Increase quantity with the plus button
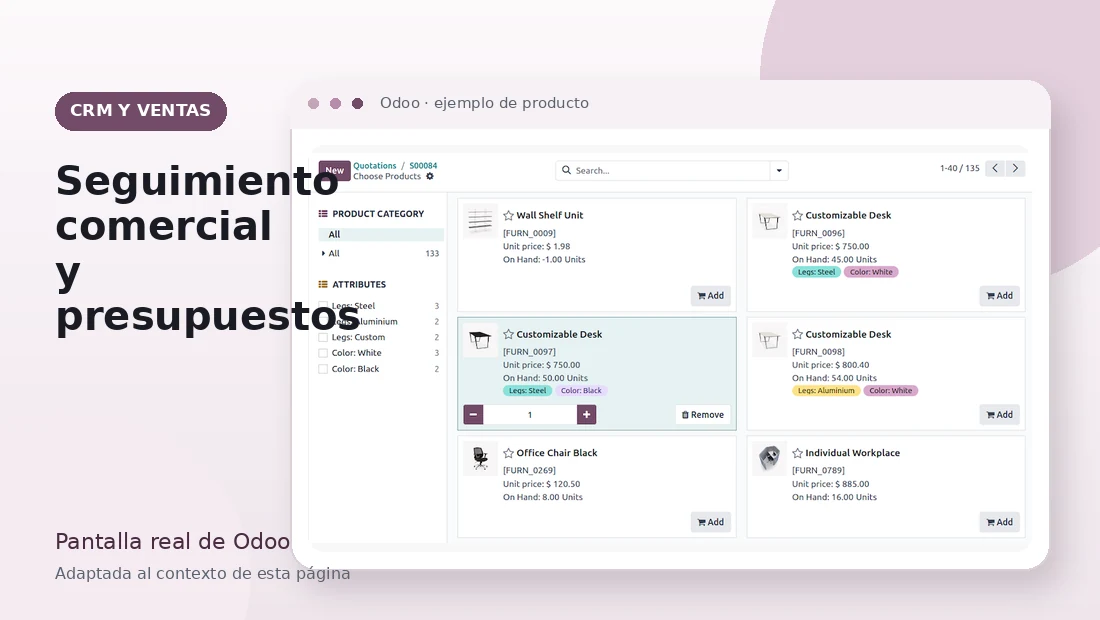 [x=586, y=415]
